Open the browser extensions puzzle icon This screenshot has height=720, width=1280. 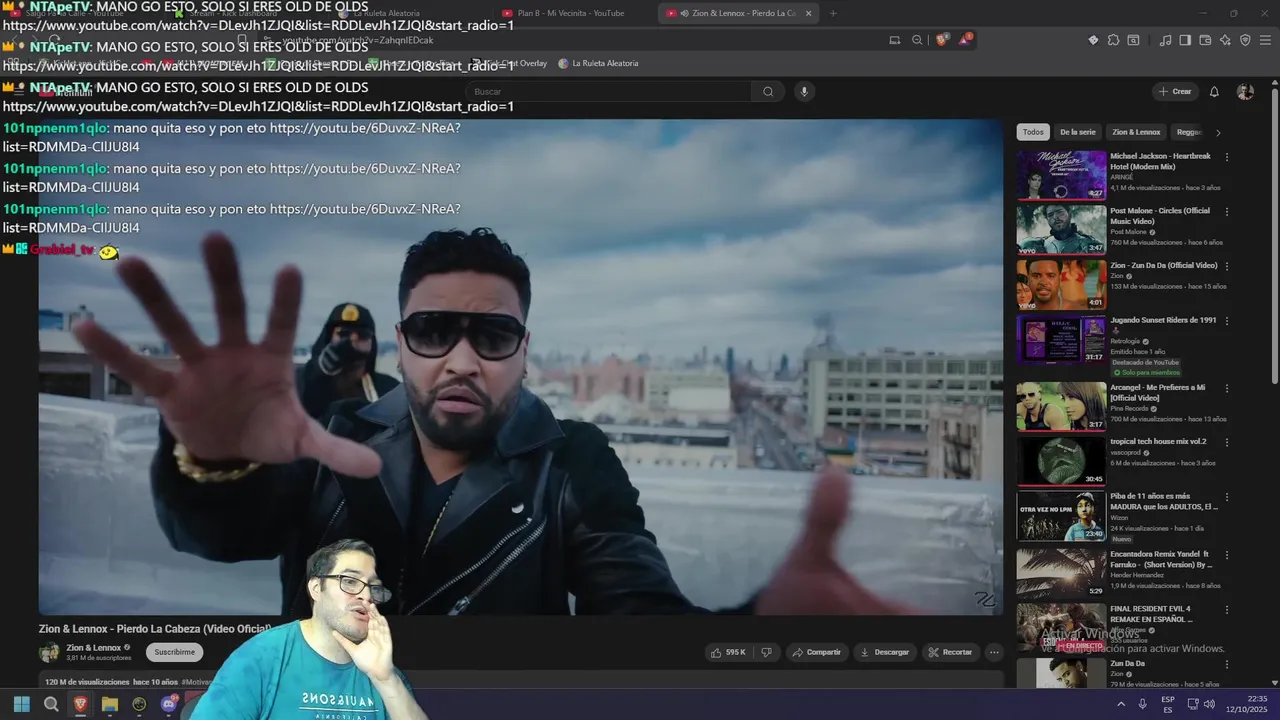coord(1113,40)
